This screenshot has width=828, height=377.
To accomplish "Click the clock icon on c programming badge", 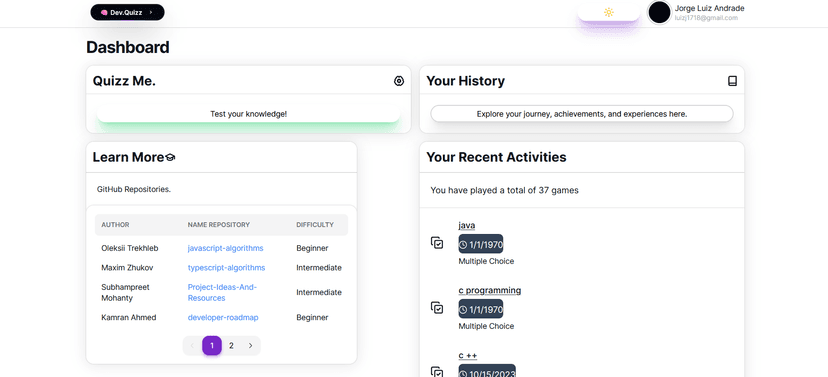I will pyautogui.click(x=463, y=309).
